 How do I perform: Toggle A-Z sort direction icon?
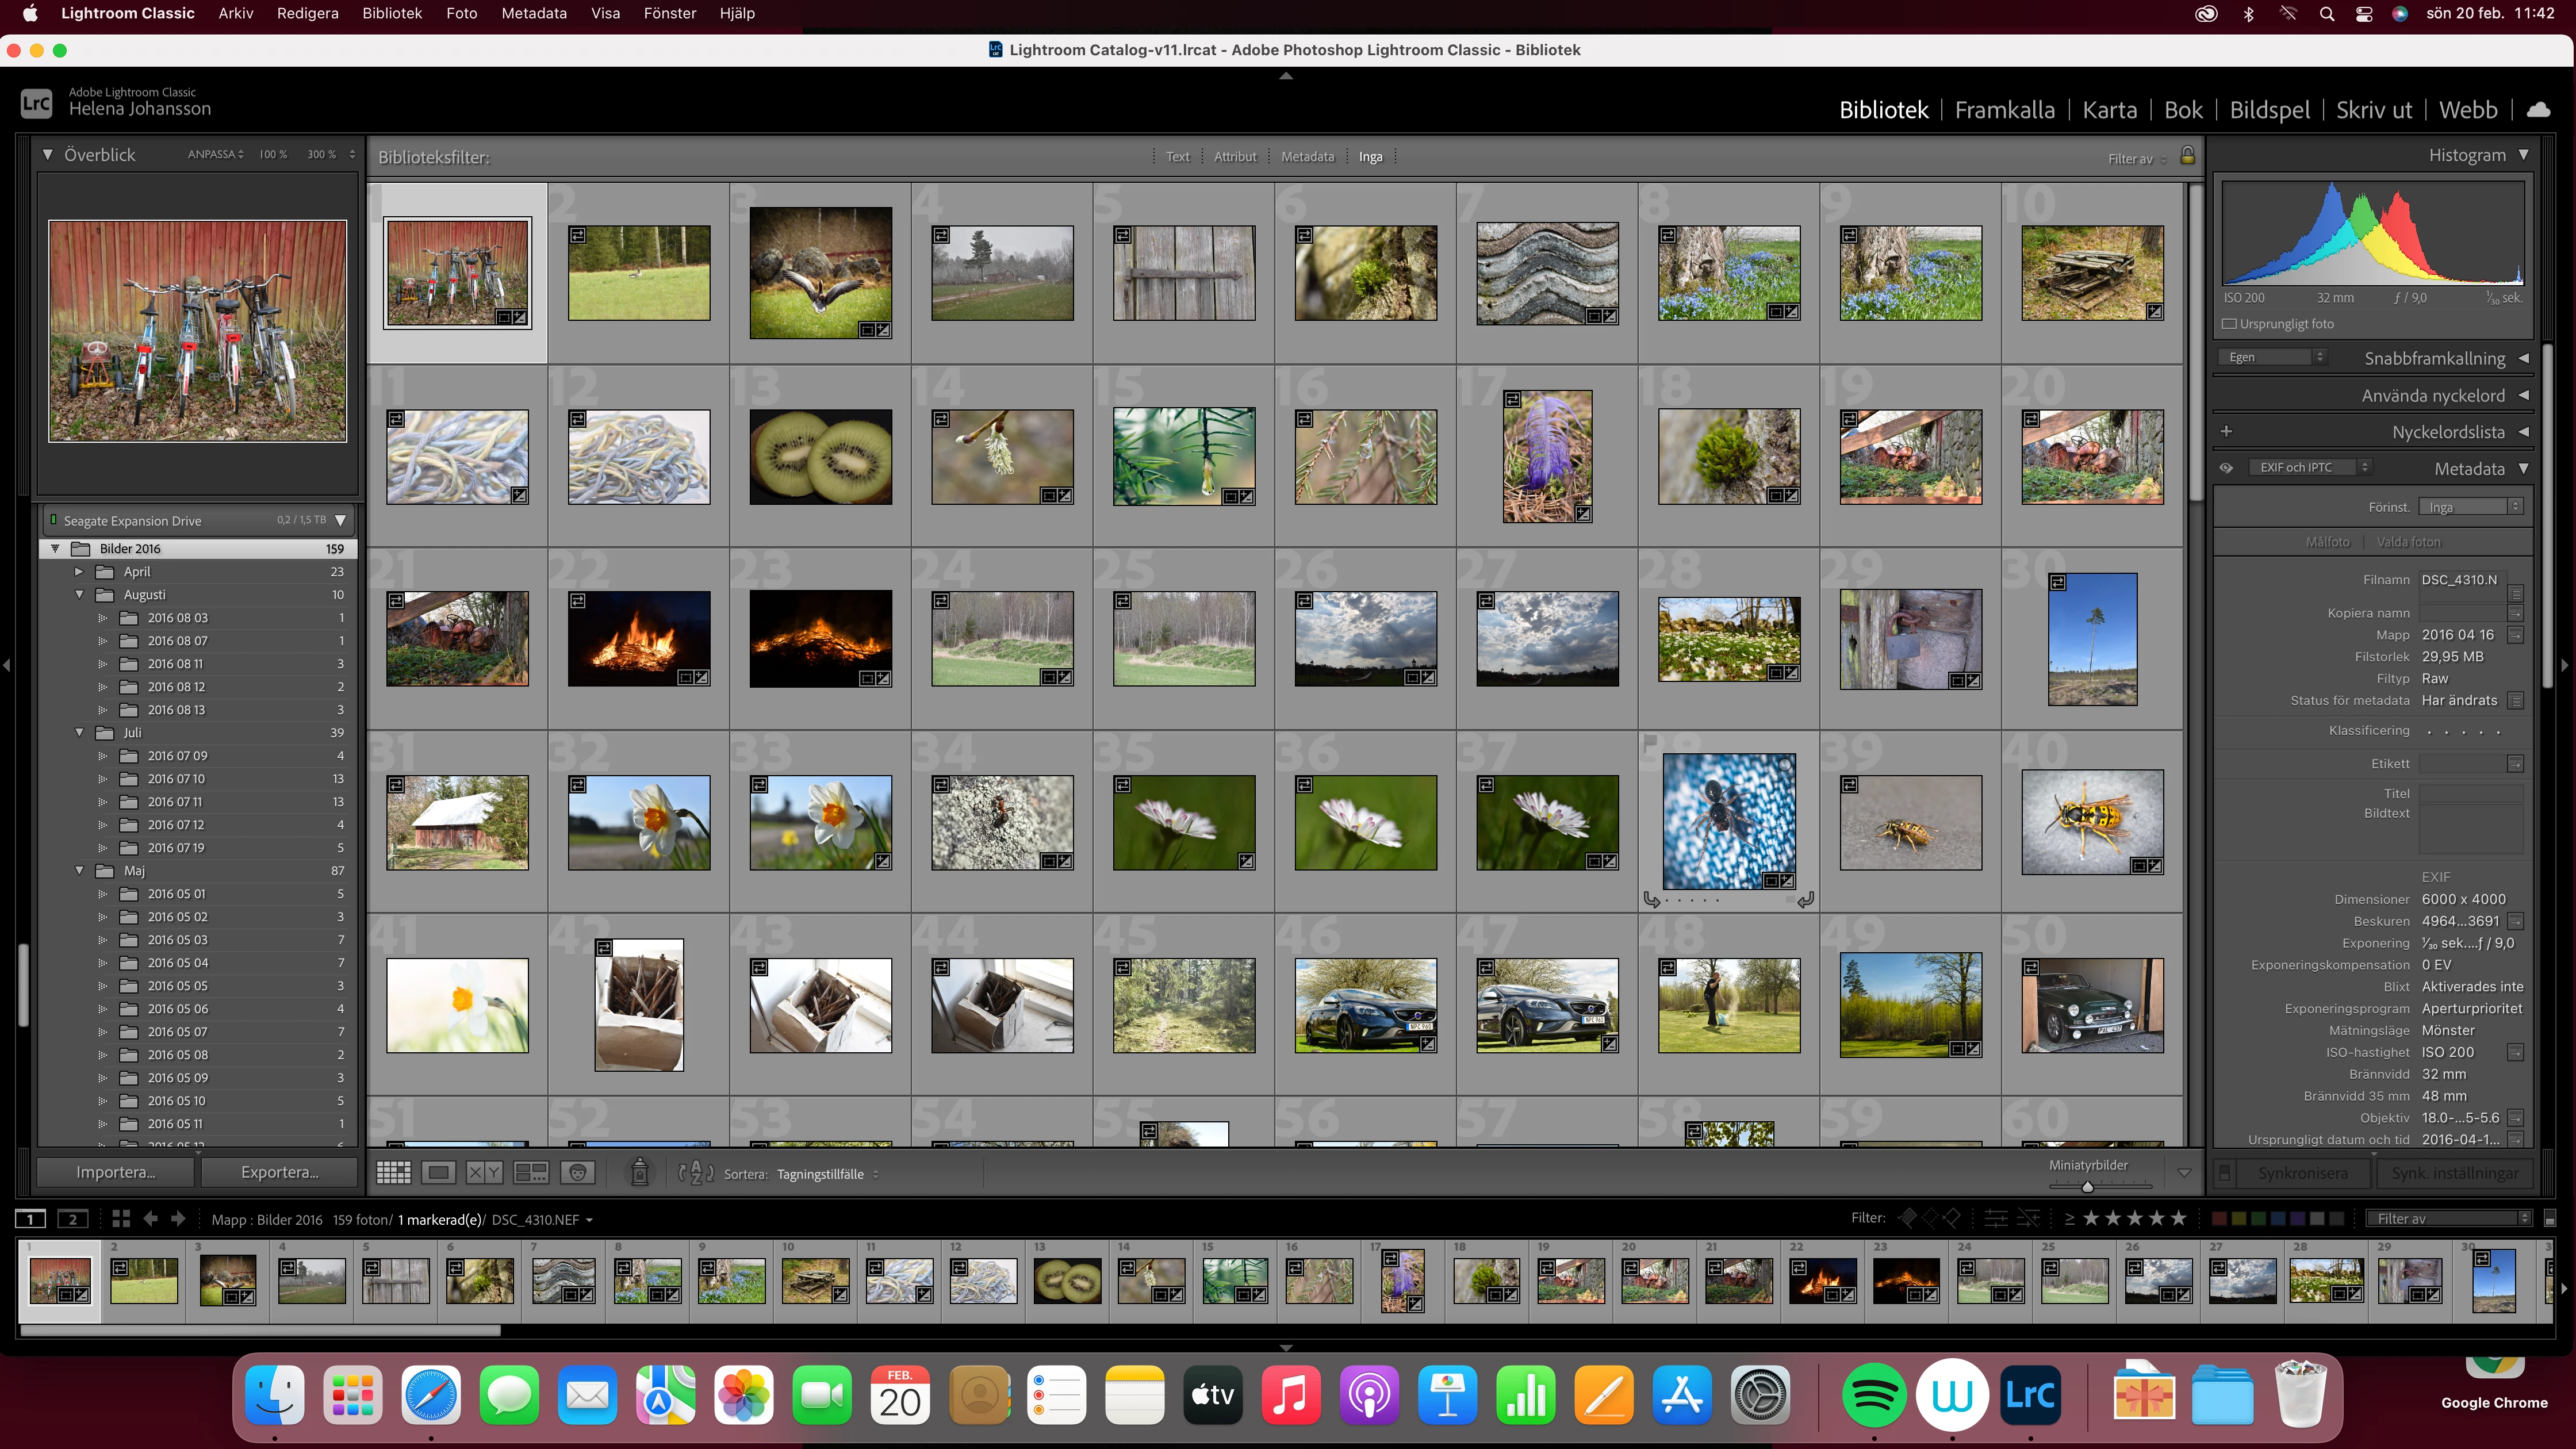(696, 1173)
